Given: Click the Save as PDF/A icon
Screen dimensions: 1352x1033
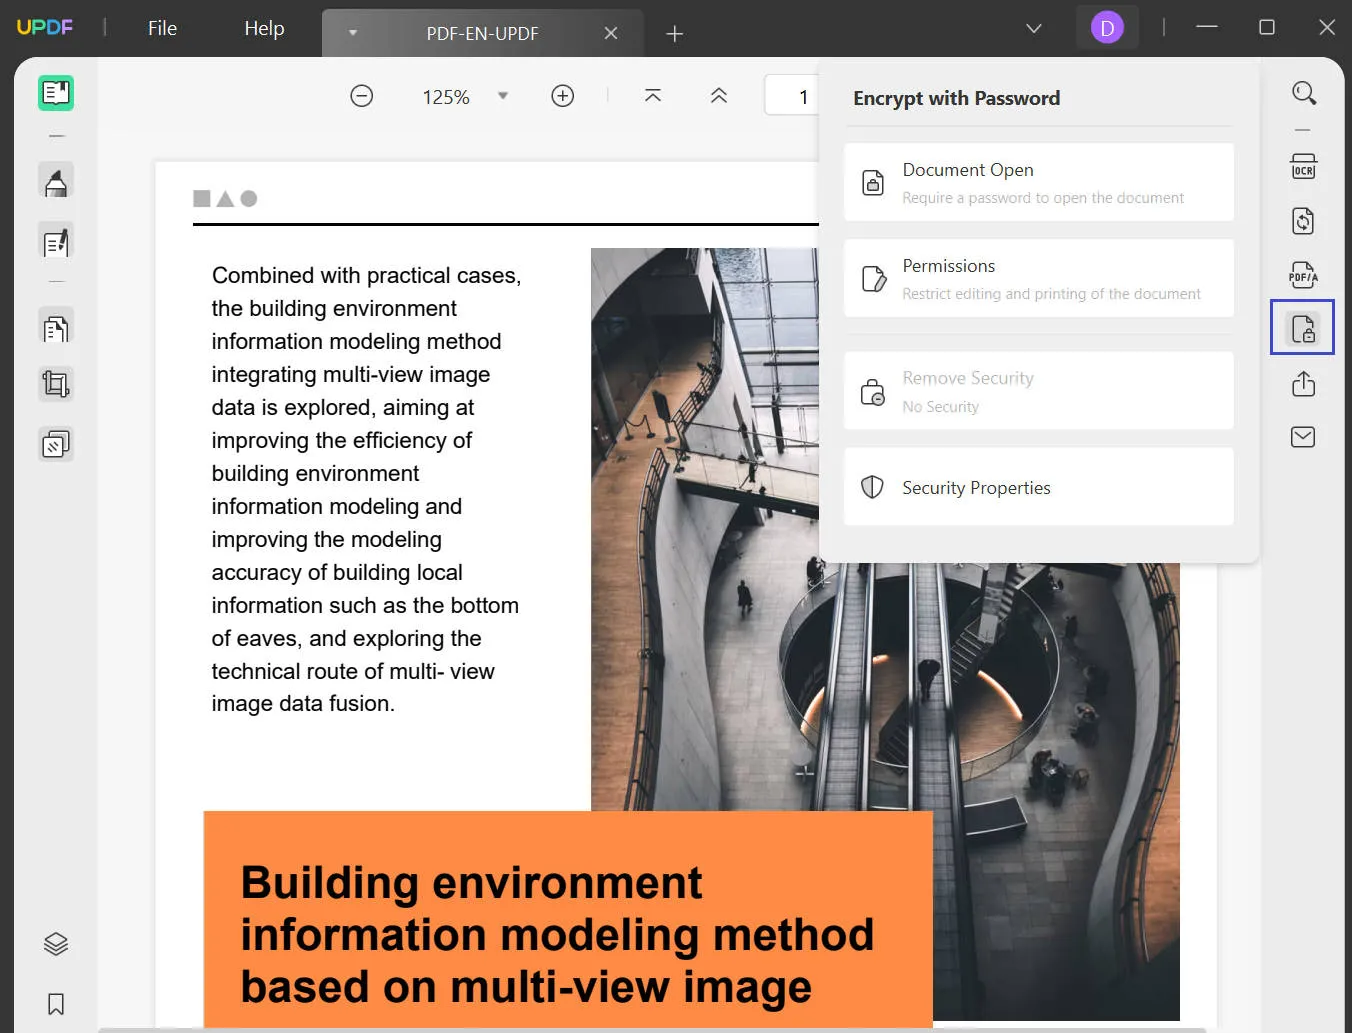Looking at the screenshot, I should pyautogui.click(x=1303, y=275).
